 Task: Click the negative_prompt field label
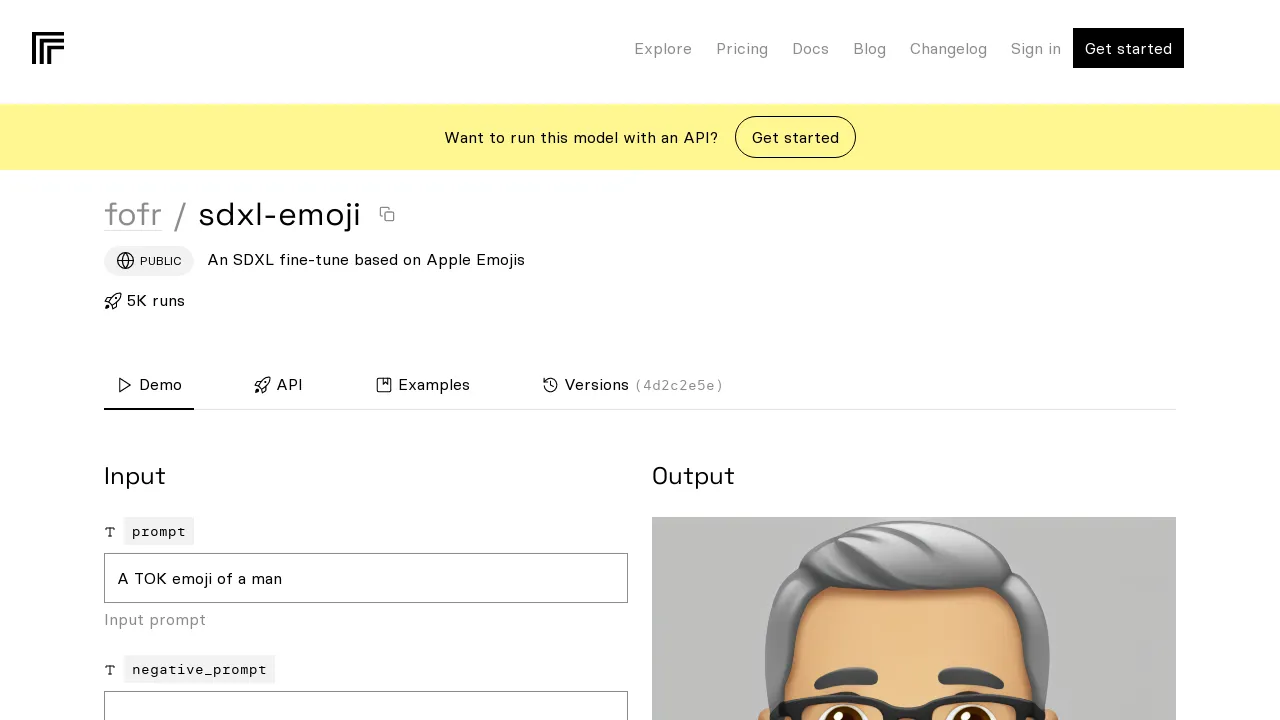pos(199,669)
